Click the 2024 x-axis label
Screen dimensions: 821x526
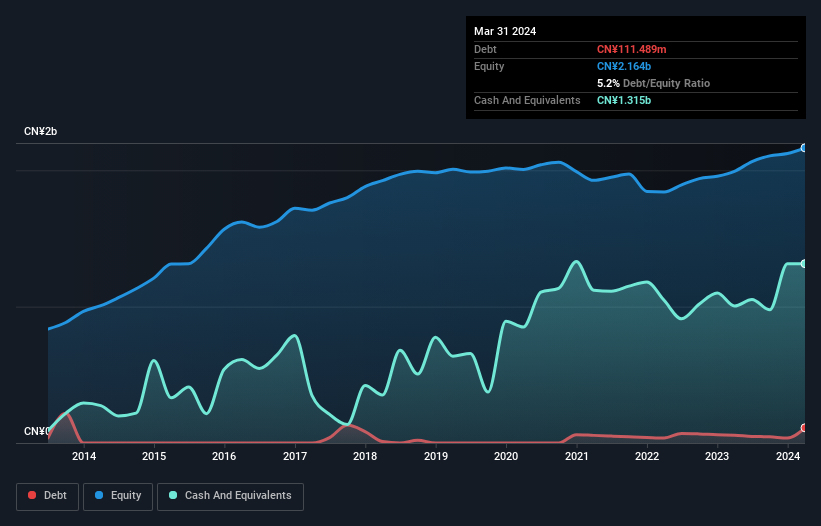[x=787, y=456]
